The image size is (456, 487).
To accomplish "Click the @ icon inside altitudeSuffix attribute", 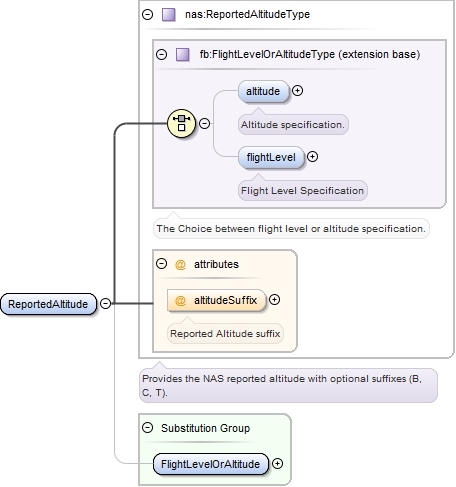I will click(180, 300).
